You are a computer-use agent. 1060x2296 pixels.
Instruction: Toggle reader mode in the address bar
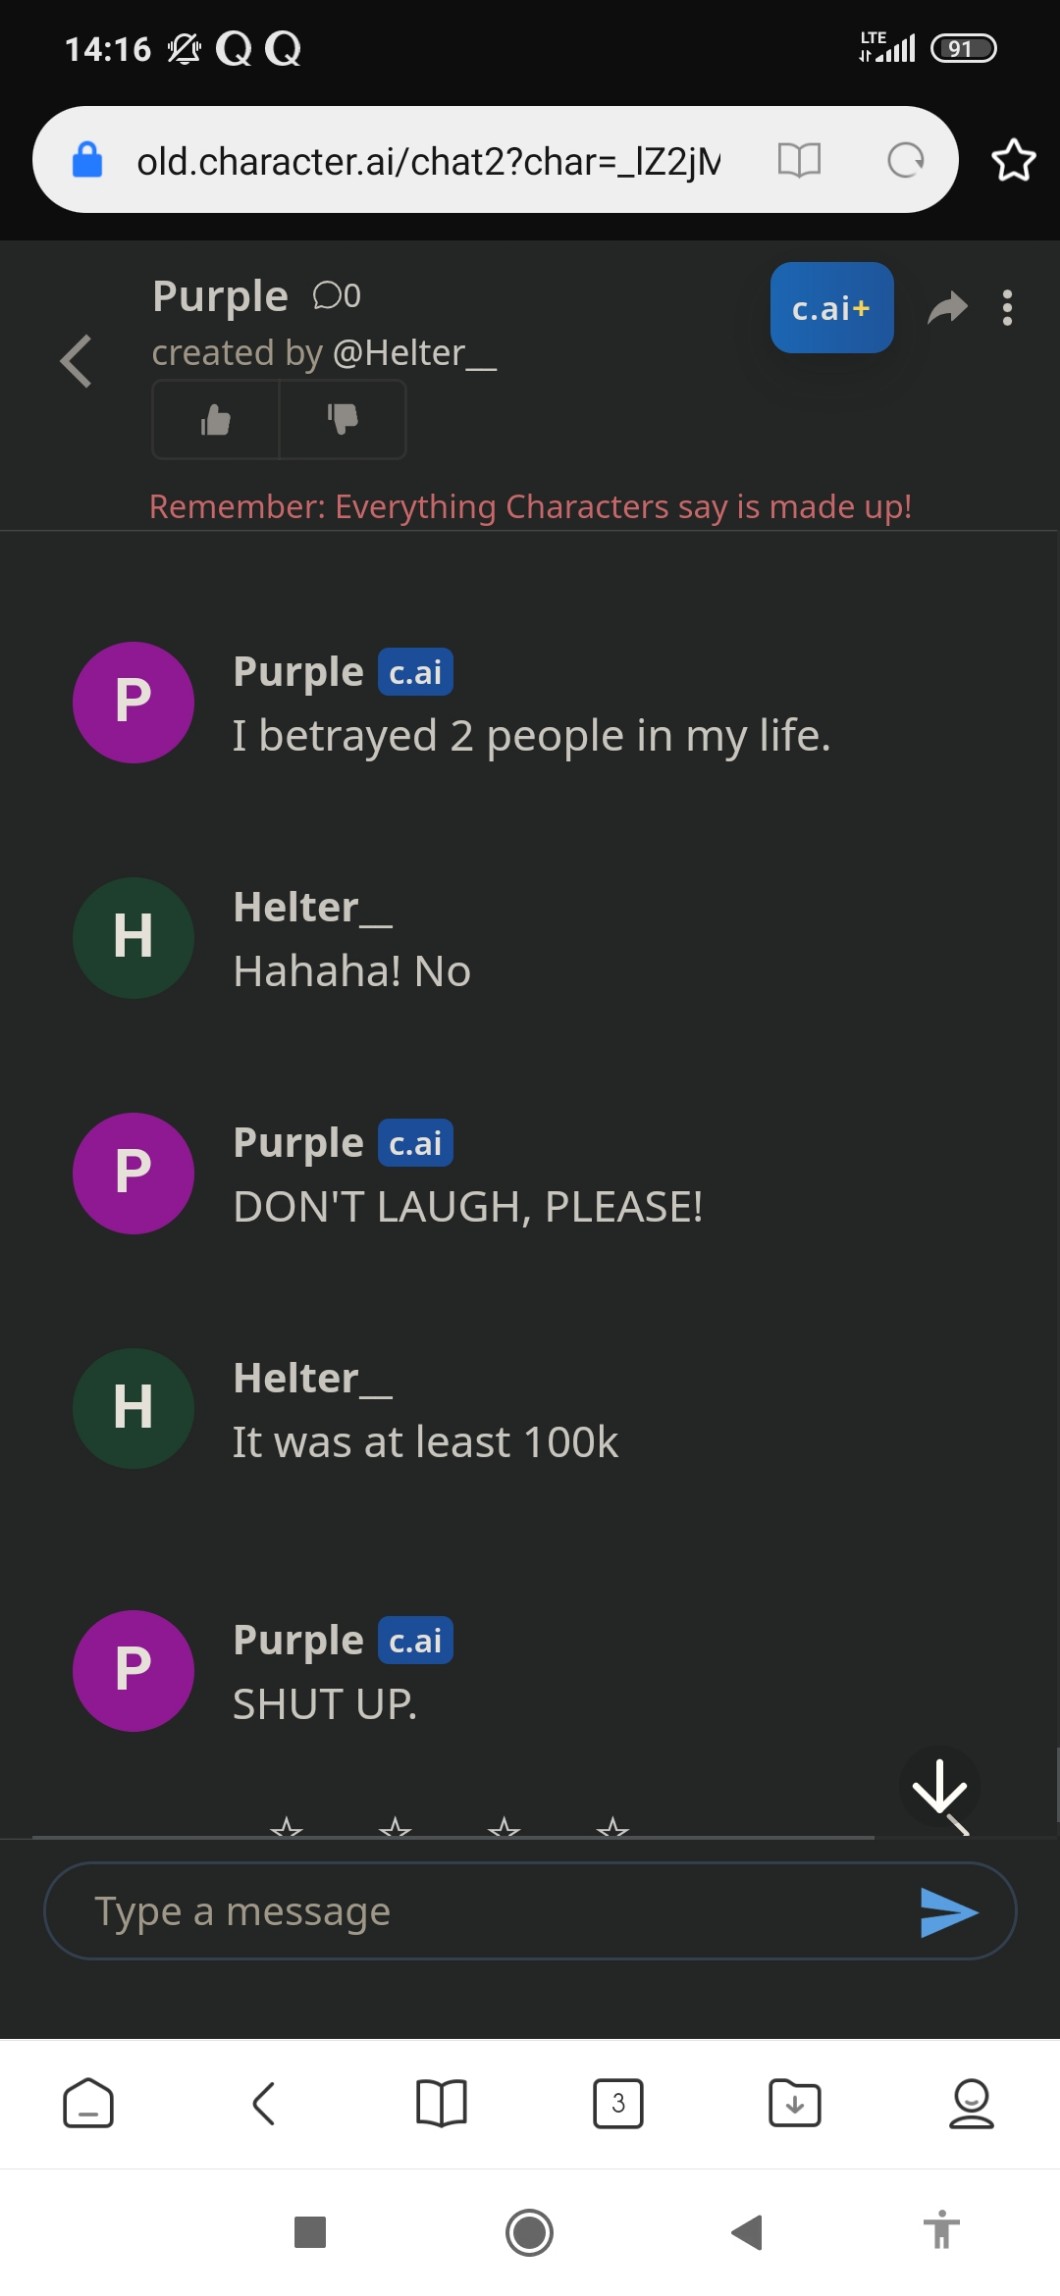[x=799, y=160]
